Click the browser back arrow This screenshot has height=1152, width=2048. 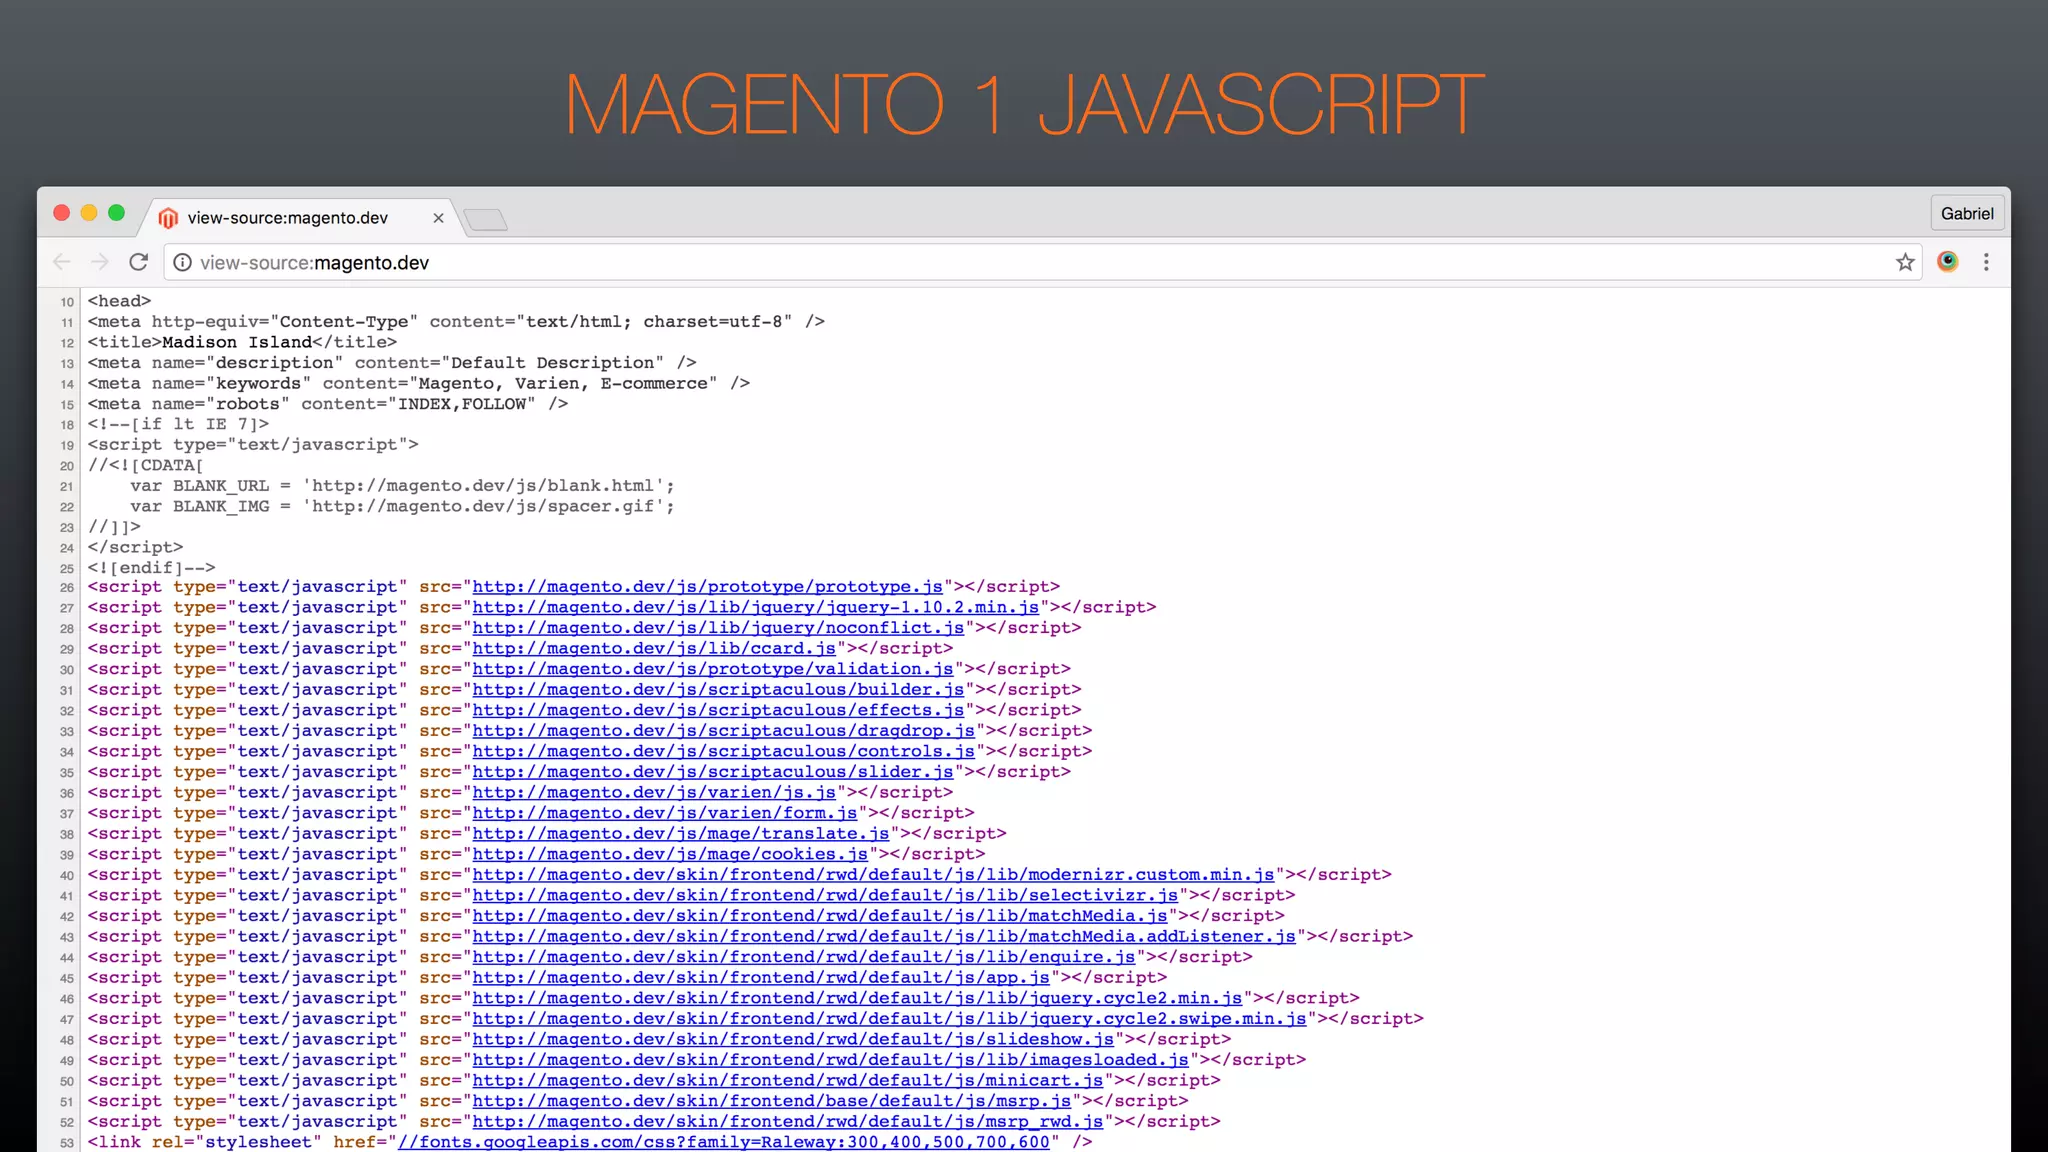[62, 262]
